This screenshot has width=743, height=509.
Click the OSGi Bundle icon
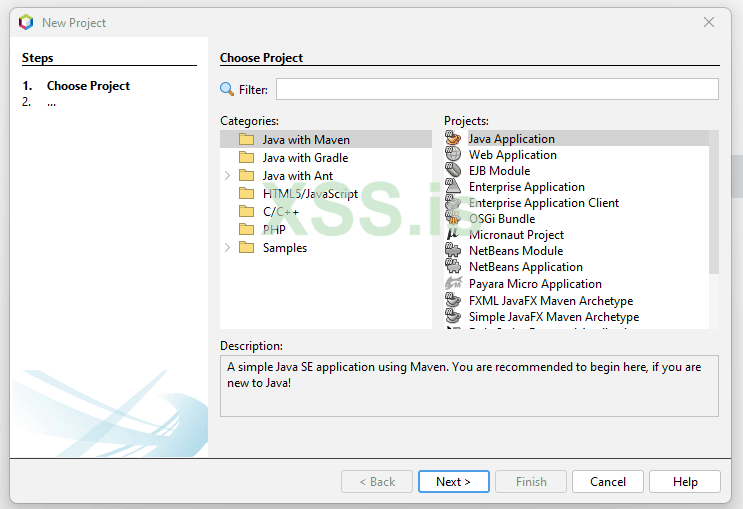(453, 218)
